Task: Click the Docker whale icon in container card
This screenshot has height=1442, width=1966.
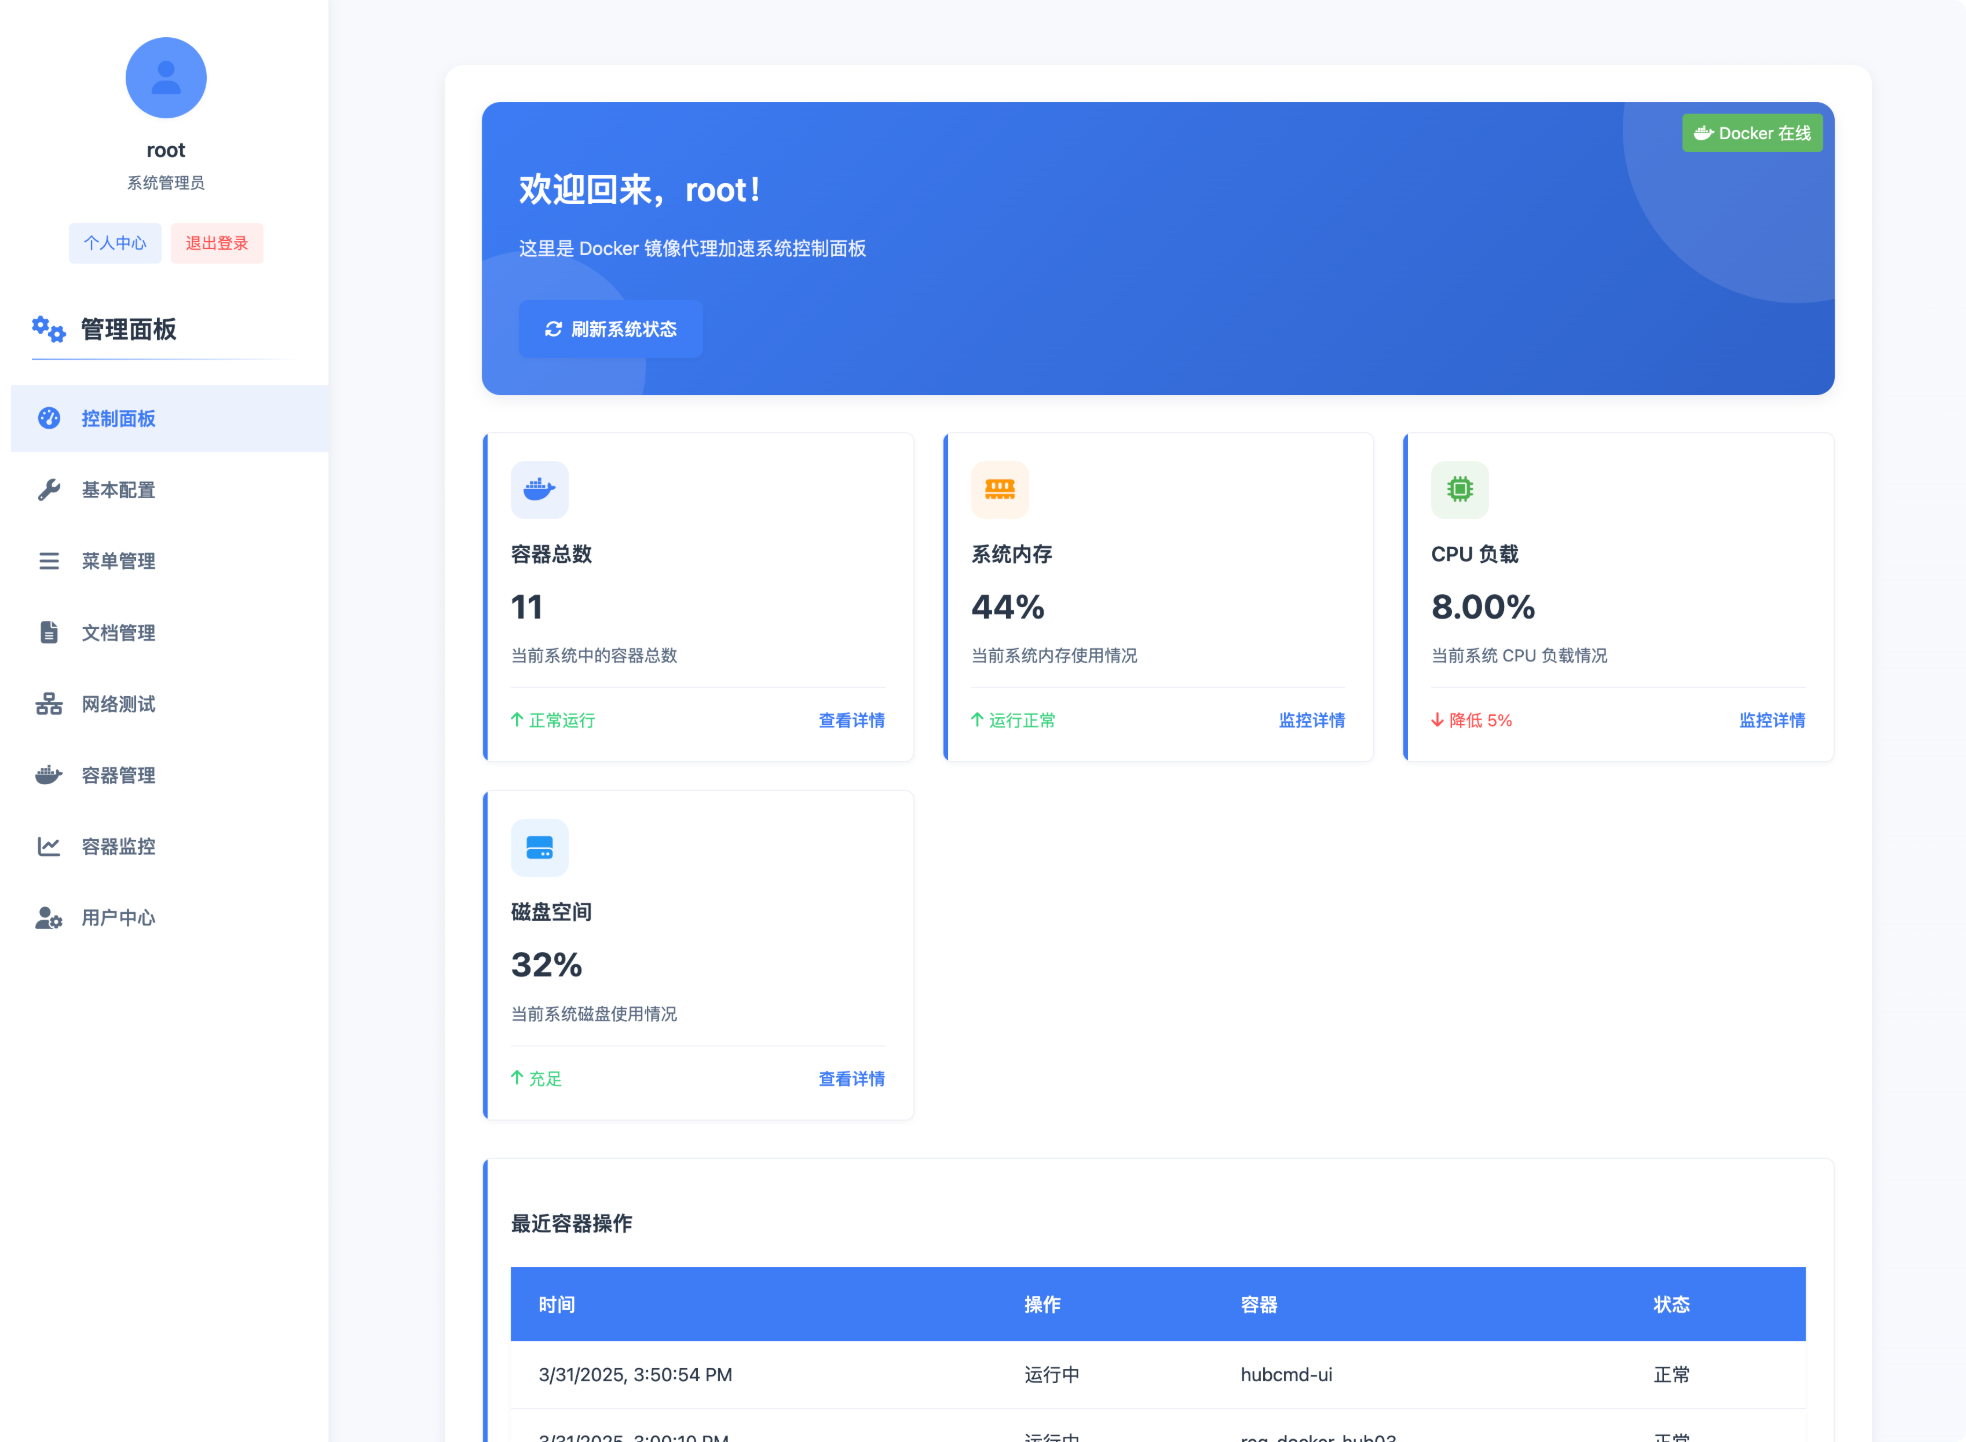Action: point(539,489)
